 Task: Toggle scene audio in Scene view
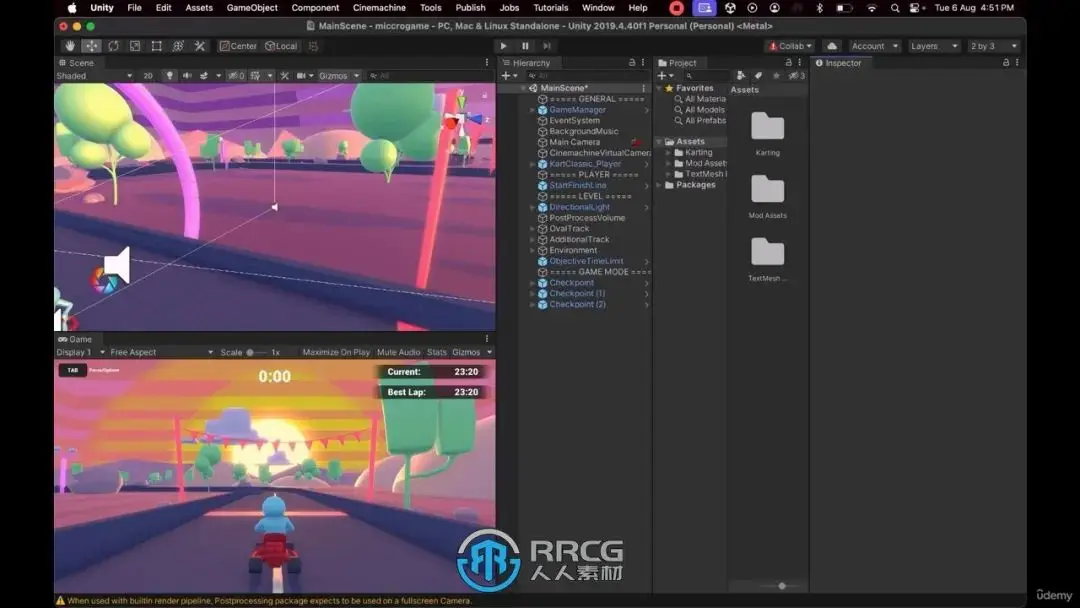(x=187, y=76)
